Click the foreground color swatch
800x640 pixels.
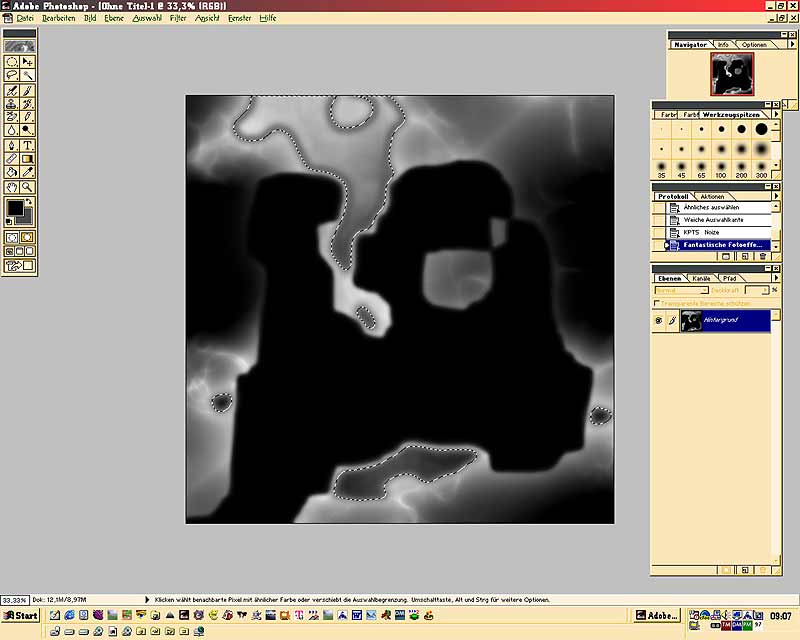pos(16,208)
